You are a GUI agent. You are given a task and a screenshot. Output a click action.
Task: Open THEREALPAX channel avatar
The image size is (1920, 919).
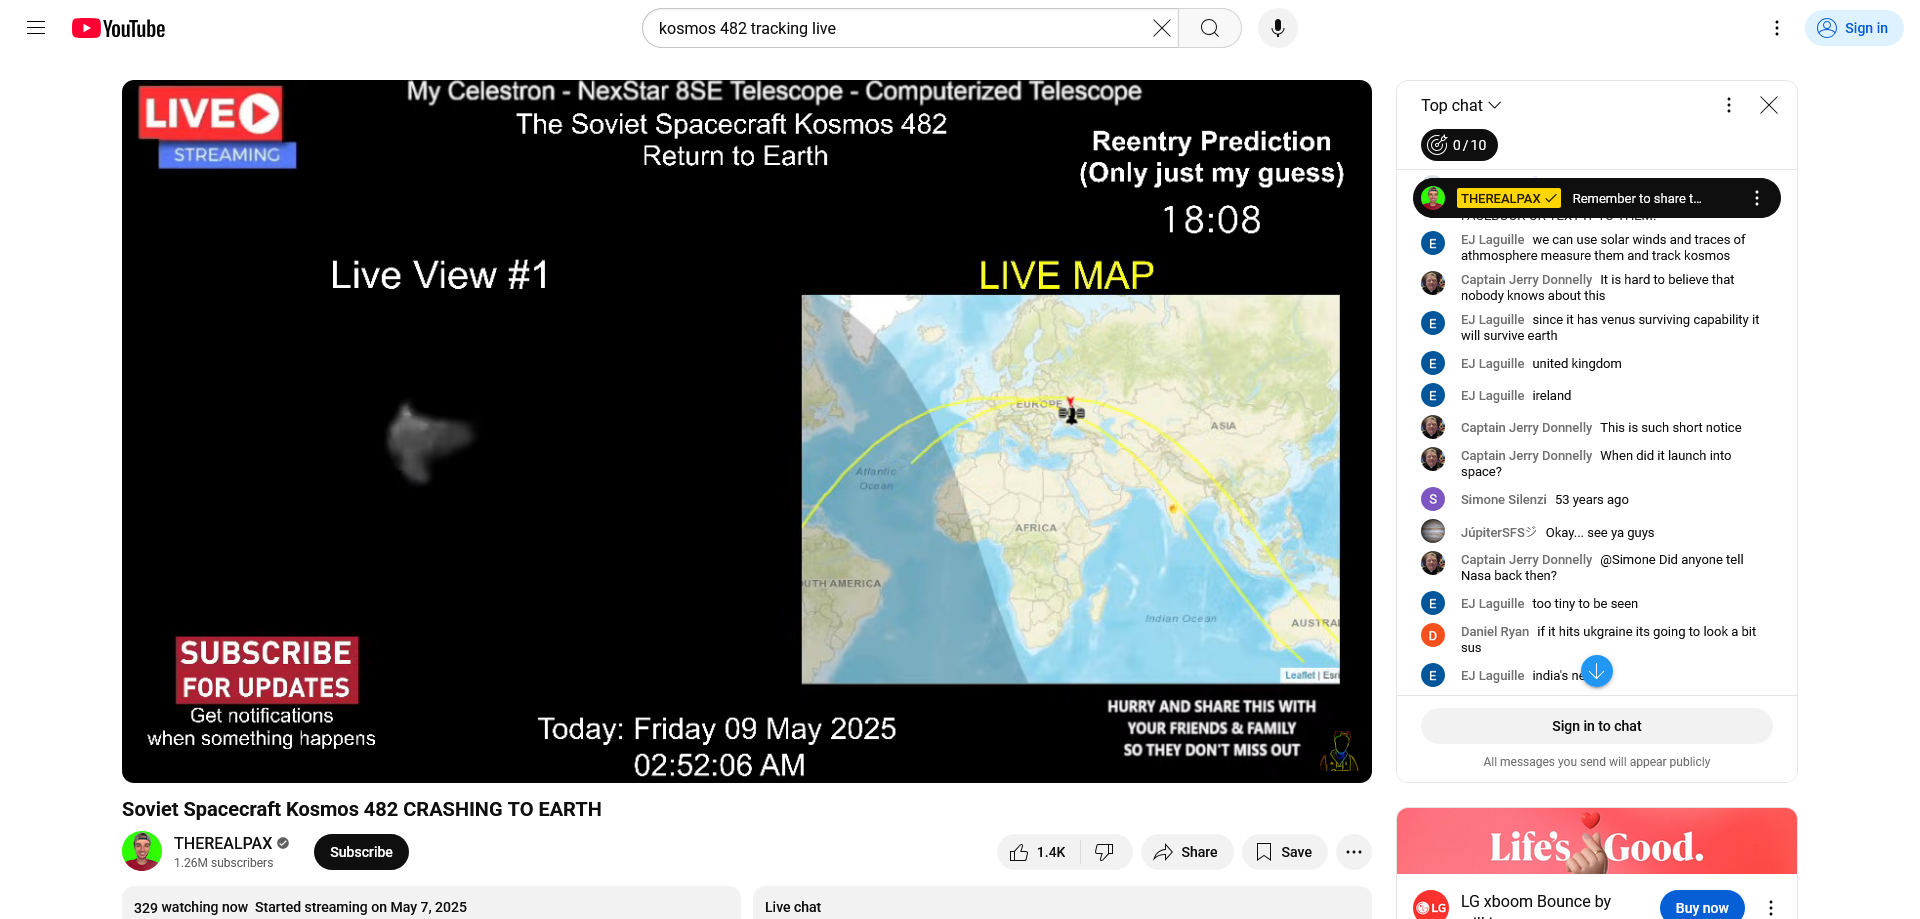tap(142, 851)
